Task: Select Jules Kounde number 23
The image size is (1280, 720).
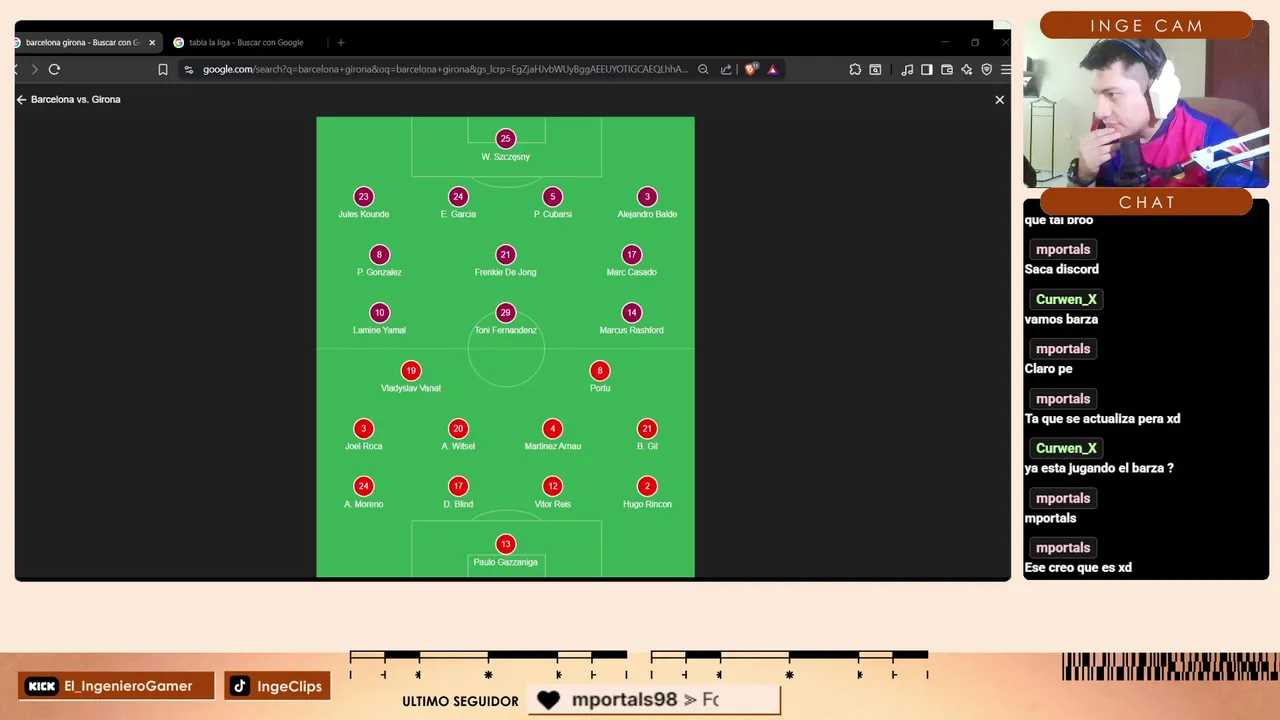Action: tap(363, 203)
